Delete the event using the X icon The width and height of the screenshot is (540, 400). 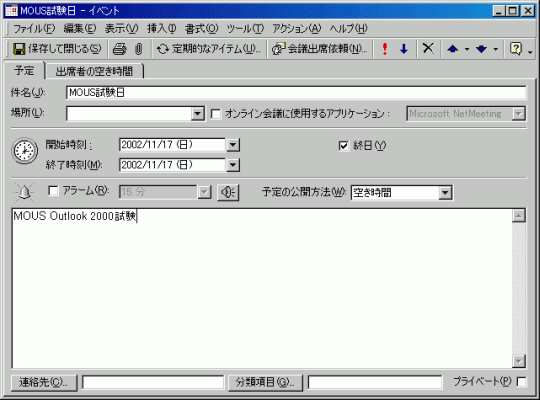coord(428,48)
